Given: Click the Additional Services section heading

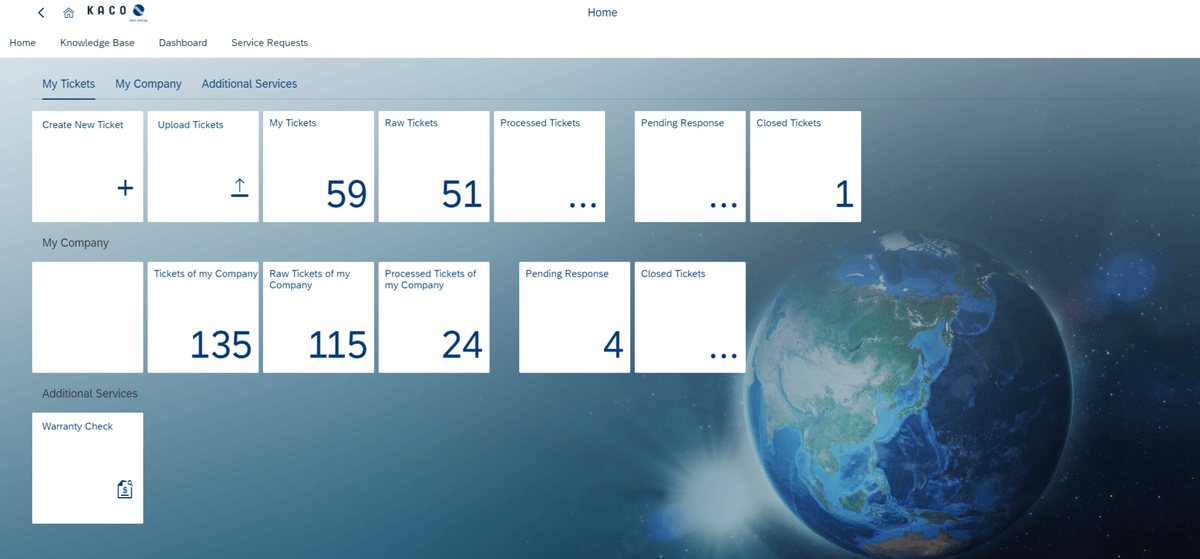Looking at the screenshot, I should (90, 394).
